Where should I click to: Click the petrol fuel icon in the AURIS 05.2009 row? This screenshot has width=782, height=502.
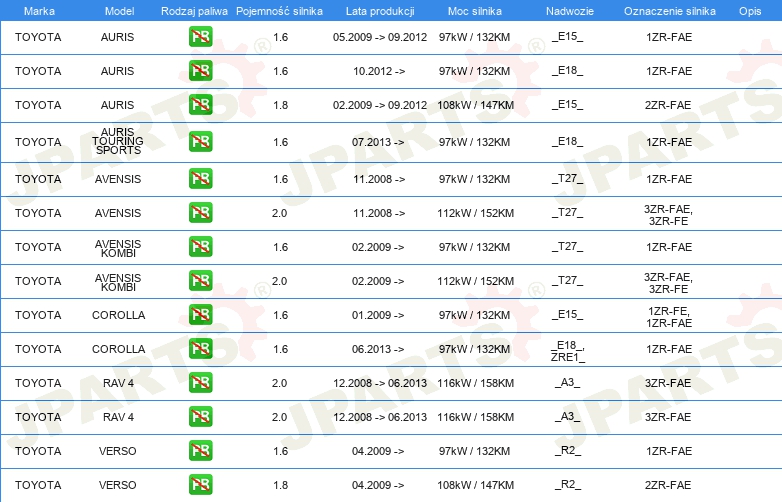tap(200, 37)
